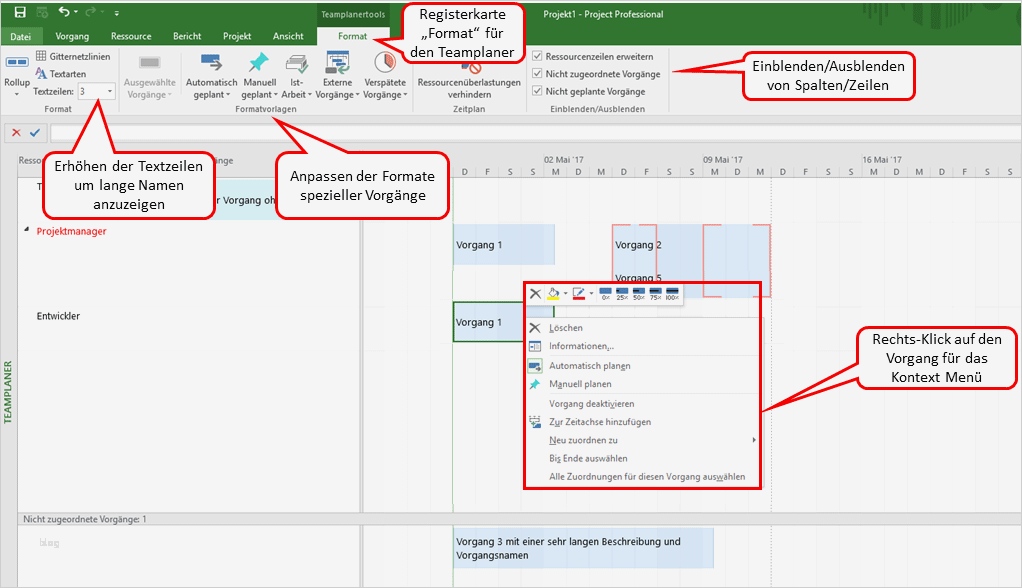Switch to the Ansicht tab
Screen dimensions: 1022x588
tap(288, 37)
